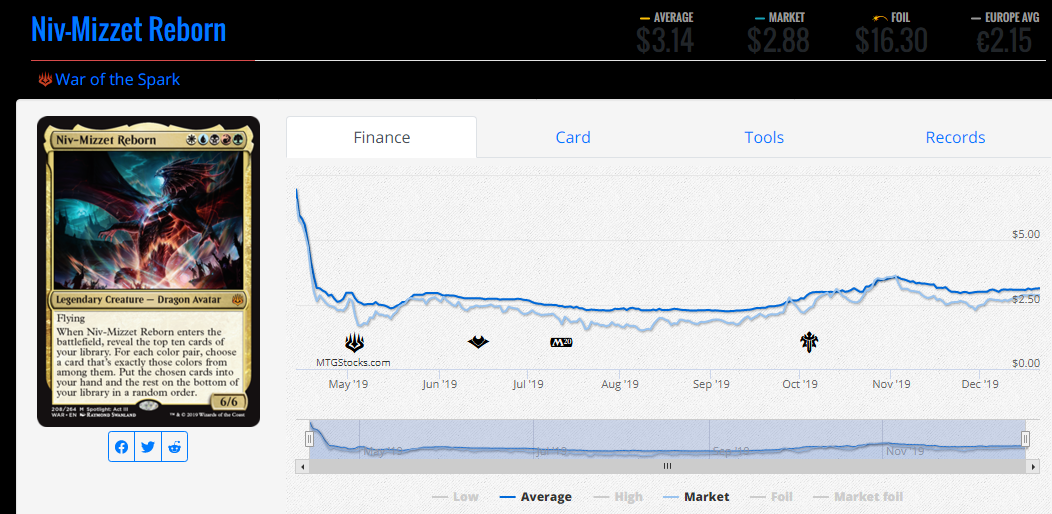This screenshot has width=1052, height=514.
Task: Switch to the Tools tab
Action: (x=764, y=138)
